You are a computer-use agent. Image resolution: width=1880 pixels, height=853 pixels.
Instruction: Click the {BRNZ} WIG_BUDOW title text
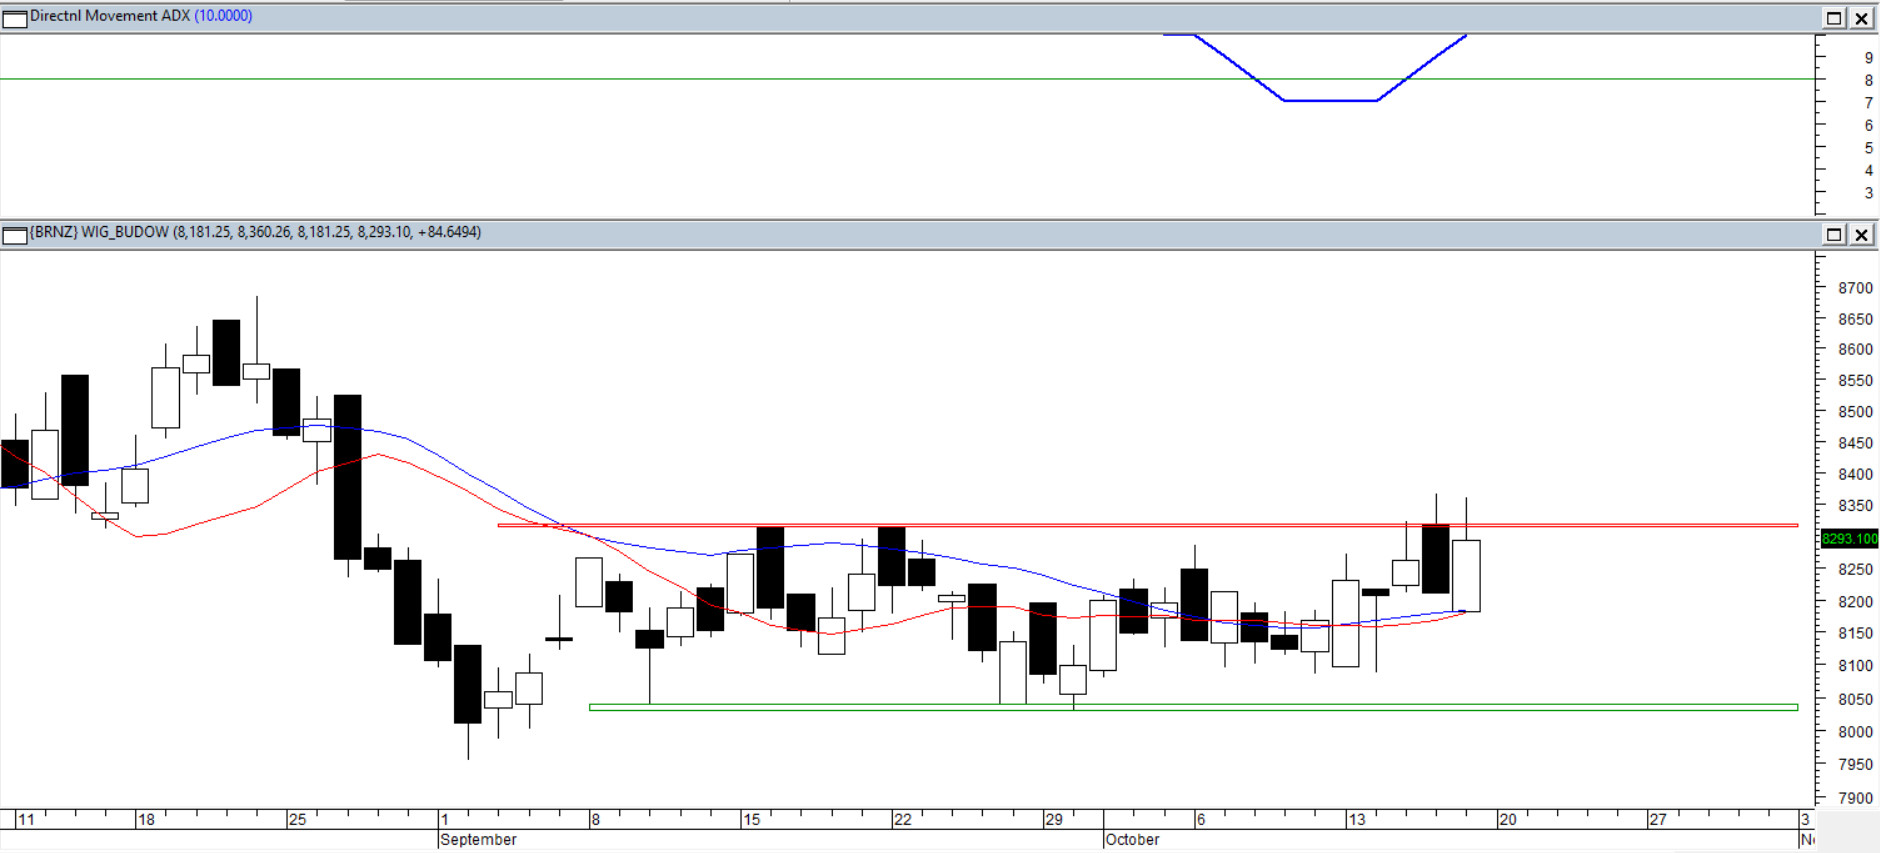(99, 232)
